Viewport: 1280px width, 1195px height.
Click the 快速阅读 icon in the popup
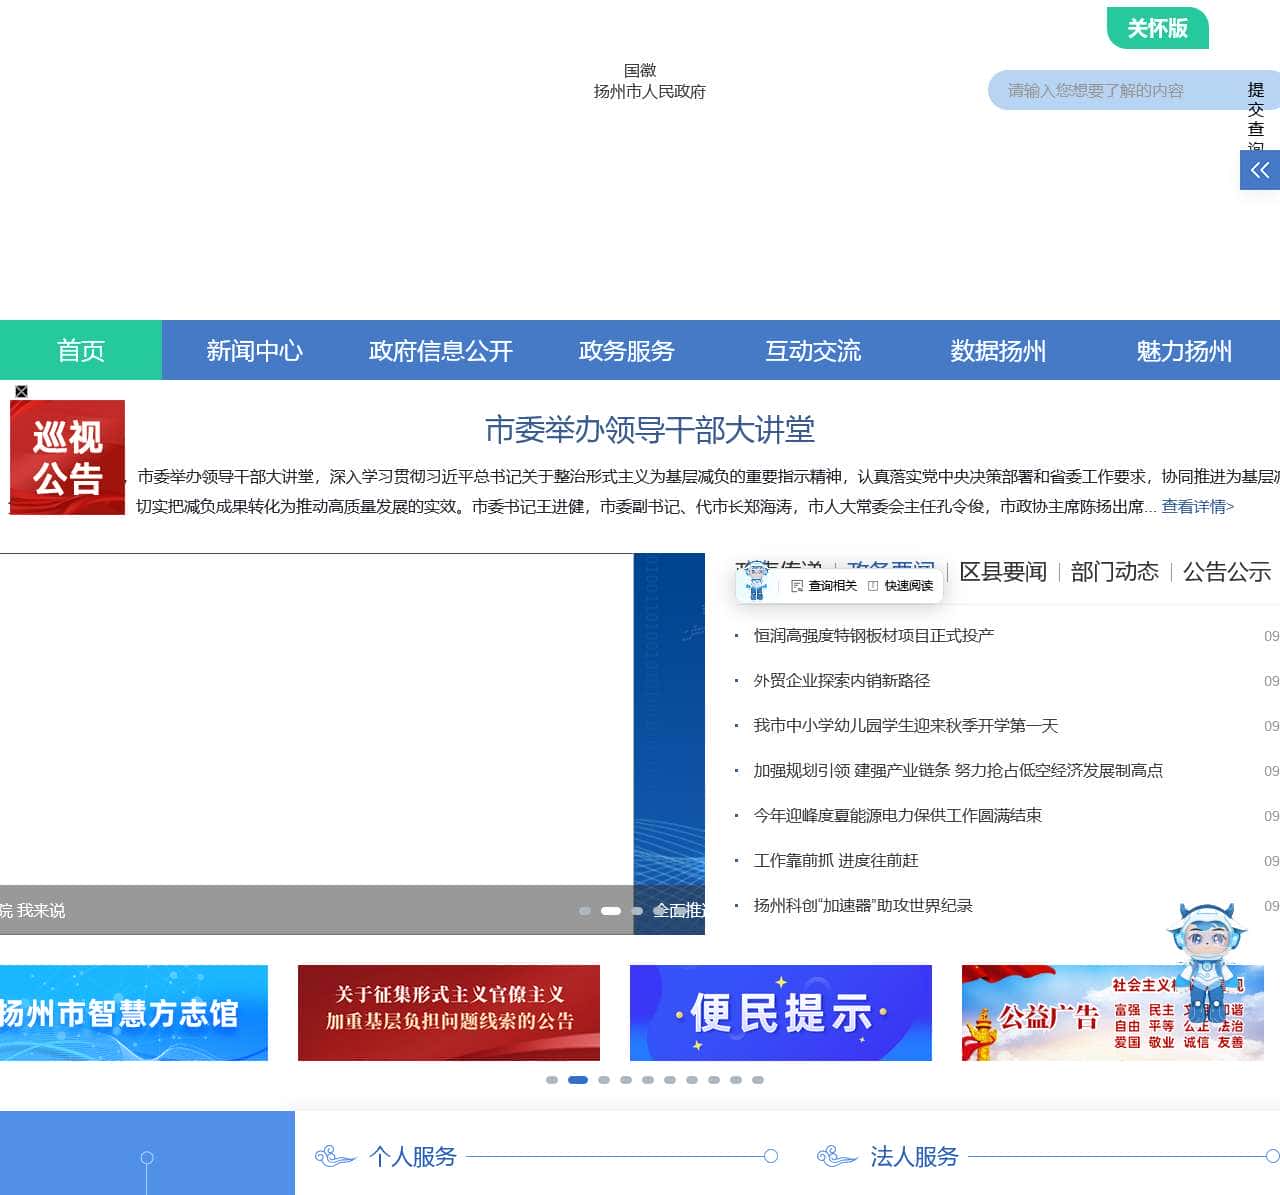tap(873, 586)
